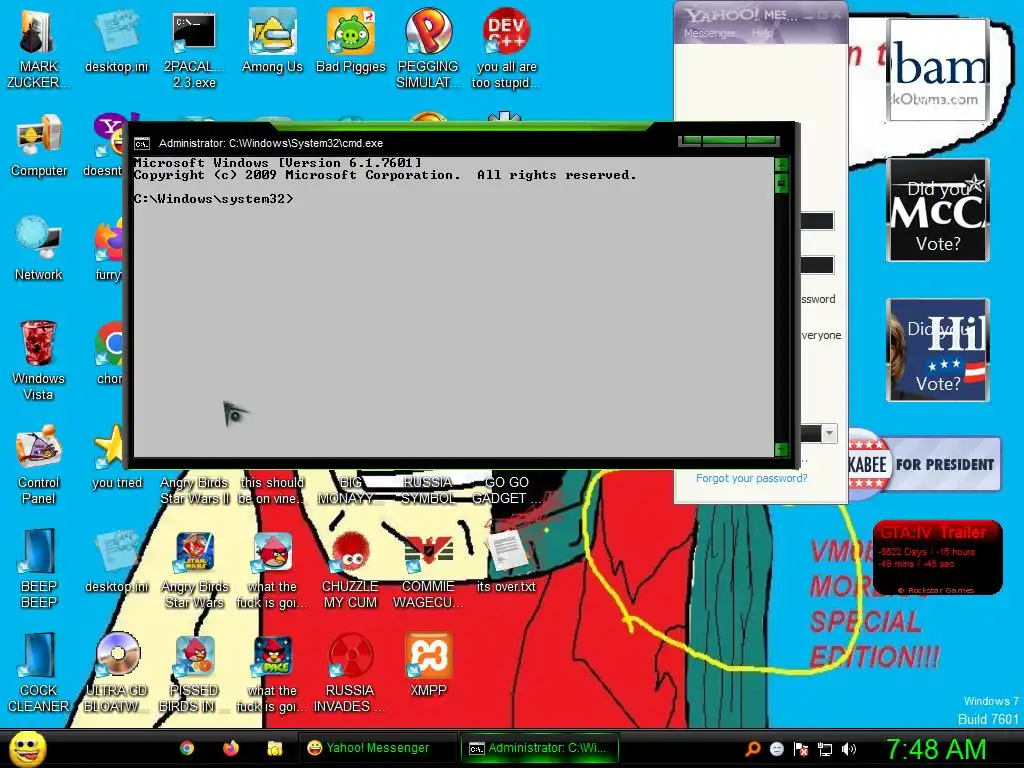Open the MARK ZUCKER desktop icon
Viewport: 1024px width, 768px height.
point(38,48)
